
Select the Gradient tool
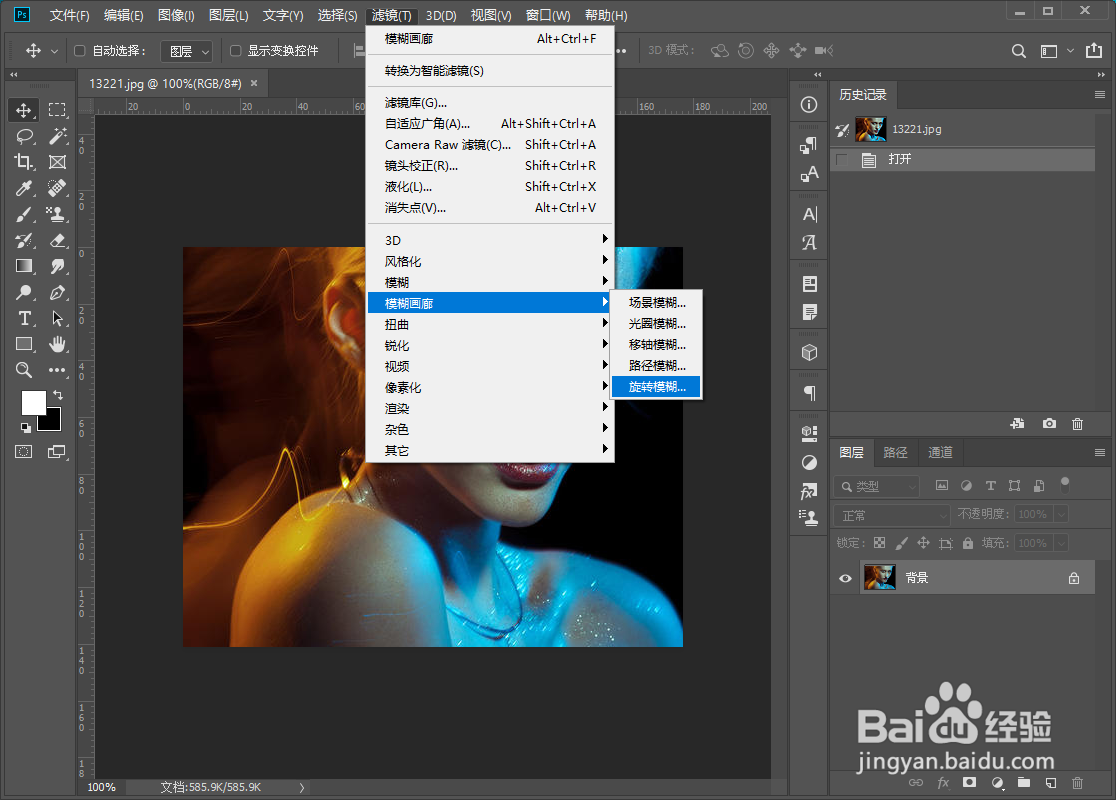pyautogui.click(x=23, y=266)
